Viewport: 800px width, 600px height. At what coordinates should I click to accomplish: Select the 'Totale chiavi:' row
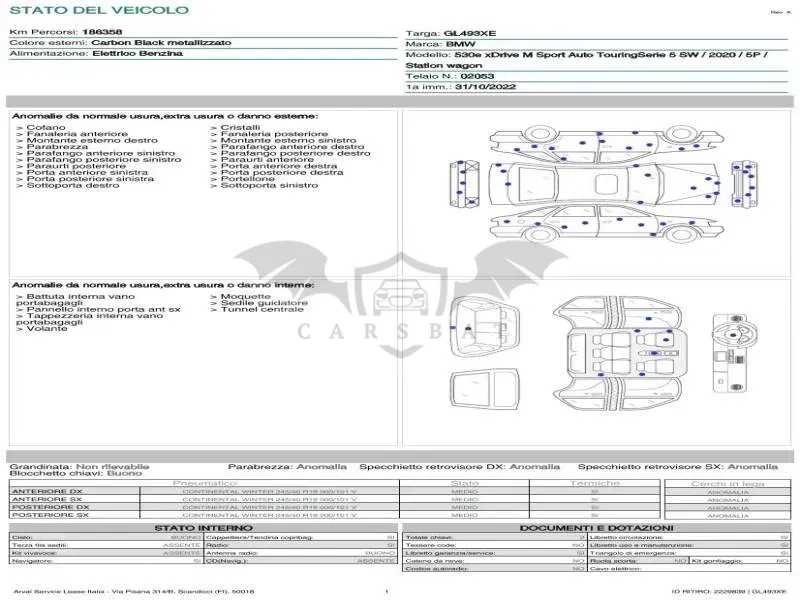tap(495, 538)
